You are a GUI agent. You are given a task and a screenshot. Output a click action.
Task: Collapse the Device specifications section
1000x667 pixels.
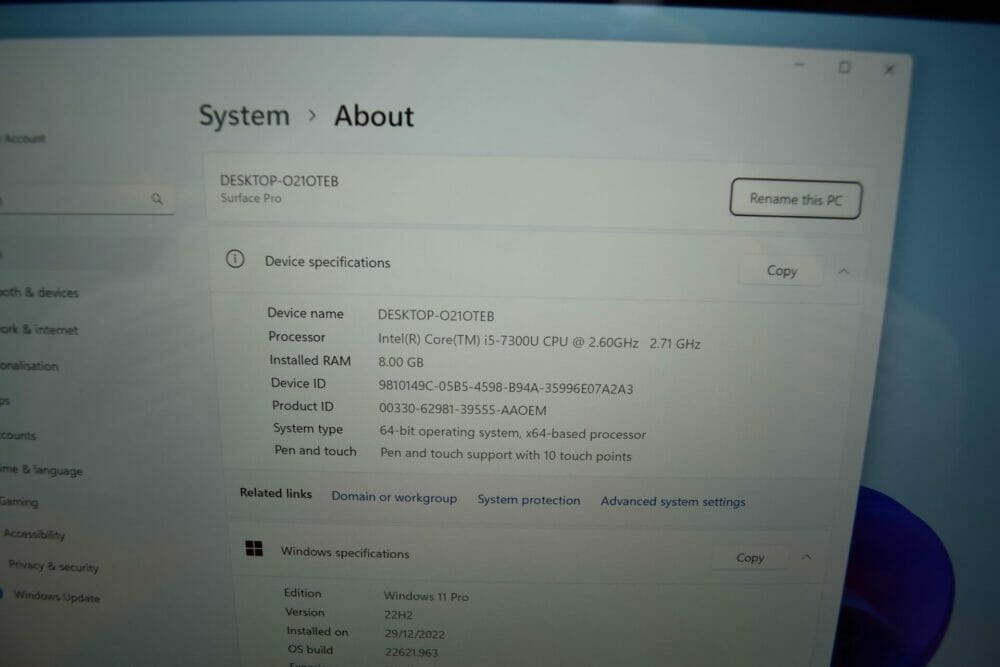point(843,272)
